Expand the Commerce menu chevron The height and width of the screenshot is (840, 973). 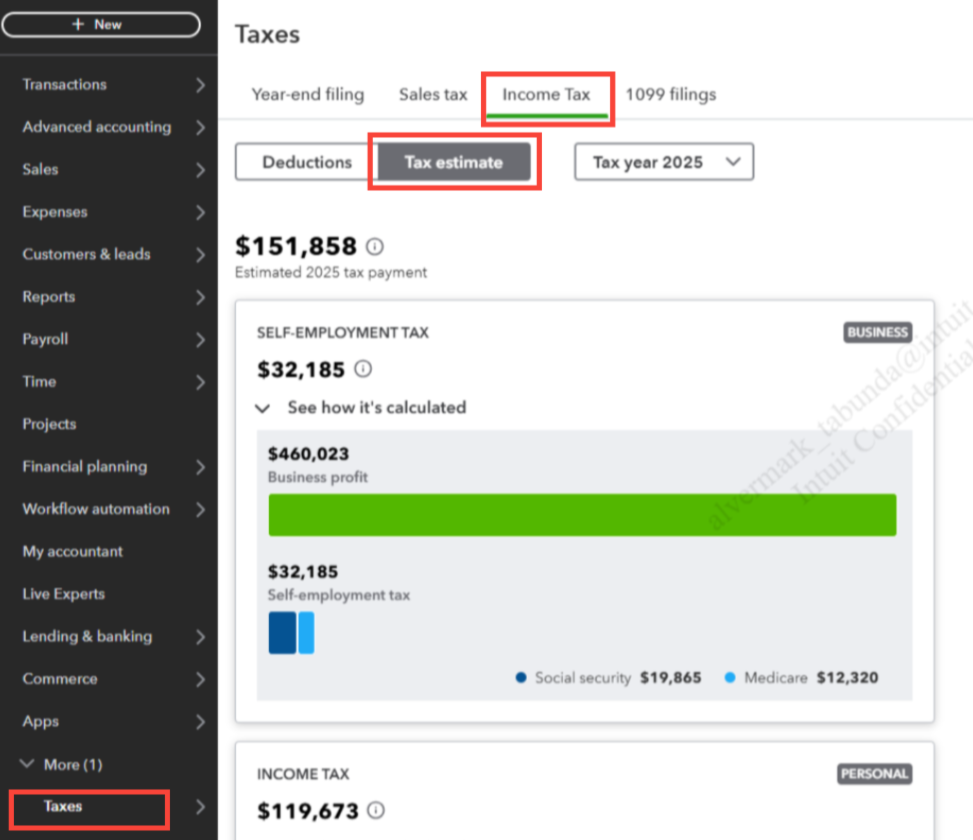pos(200,679)
